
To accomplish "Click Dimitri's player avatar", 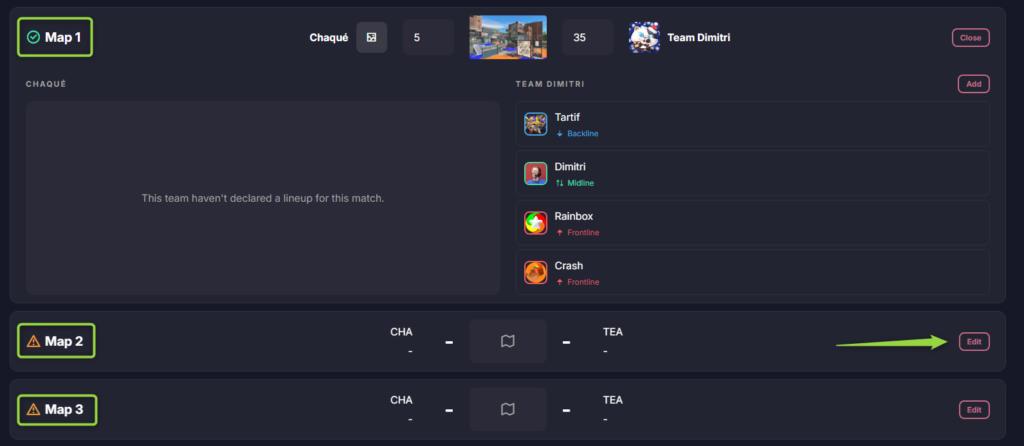I will click(x=536, y=174).
